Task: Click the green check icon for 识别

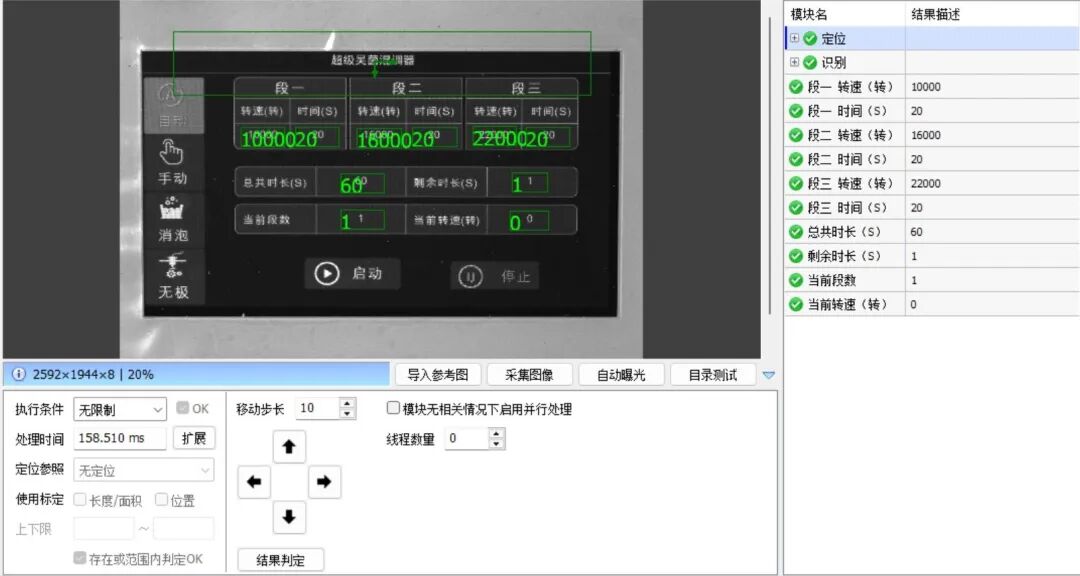Action: (810, 63)
